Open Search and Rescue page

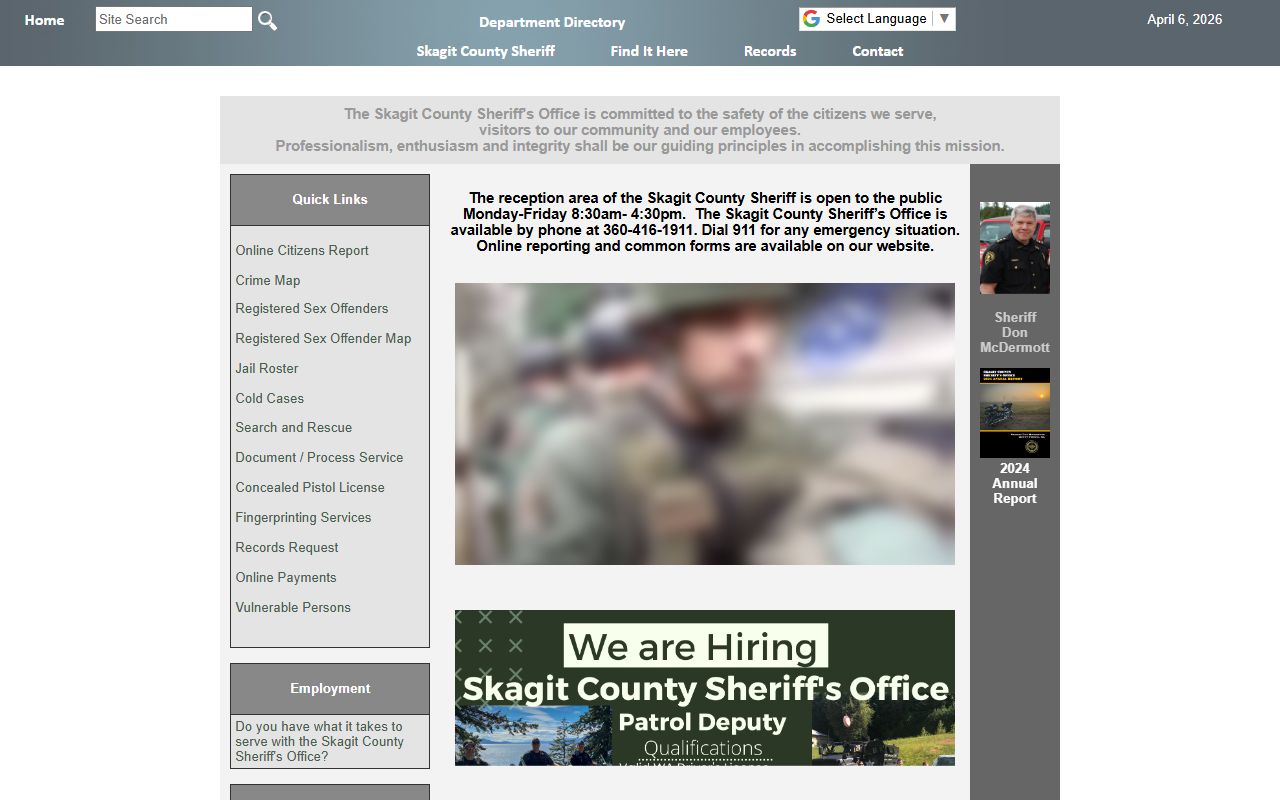pyautogui.click(x=294, y=427)
